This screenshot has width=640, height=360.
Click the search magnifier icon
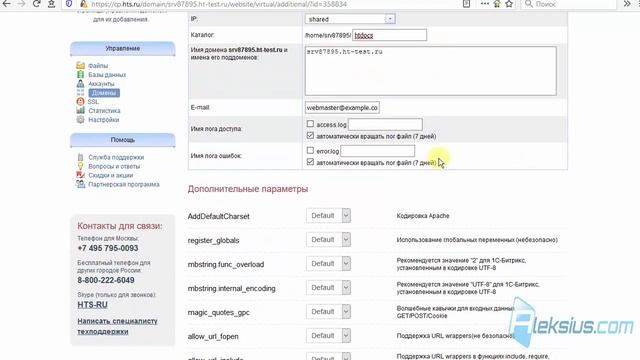[529, 4]
